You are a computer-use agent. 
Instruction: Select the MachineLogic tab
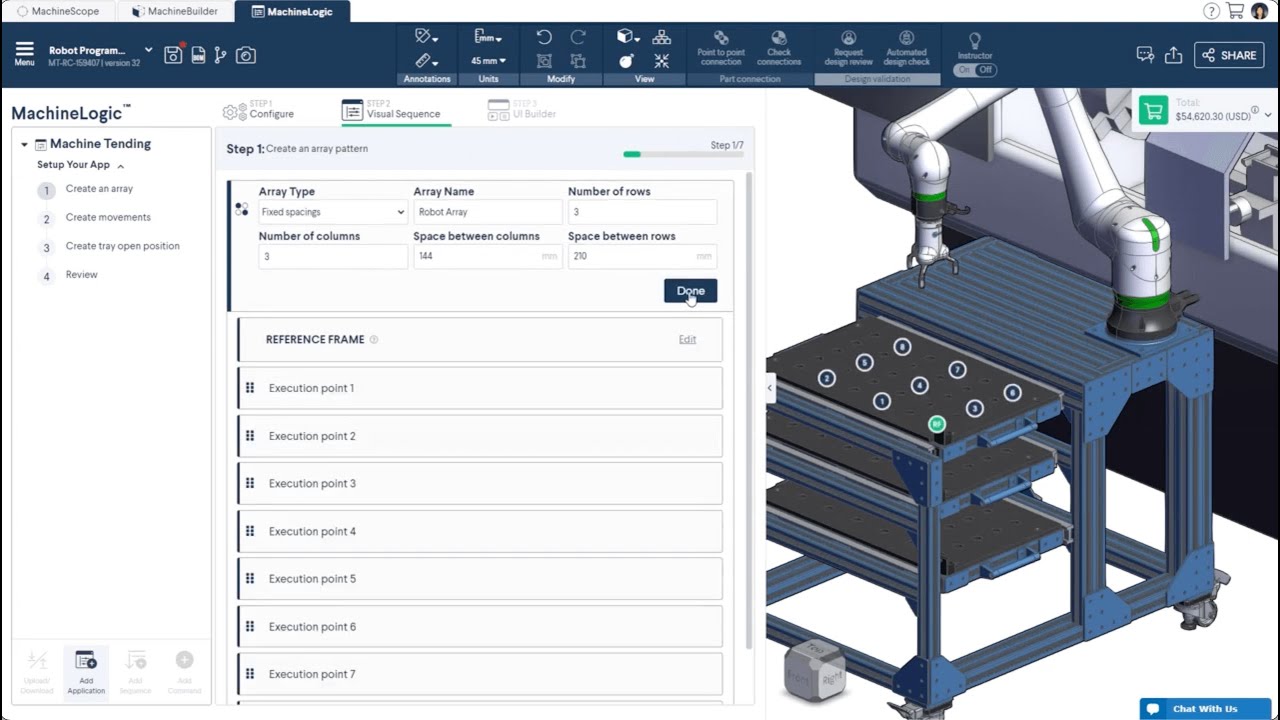point(292,11)
